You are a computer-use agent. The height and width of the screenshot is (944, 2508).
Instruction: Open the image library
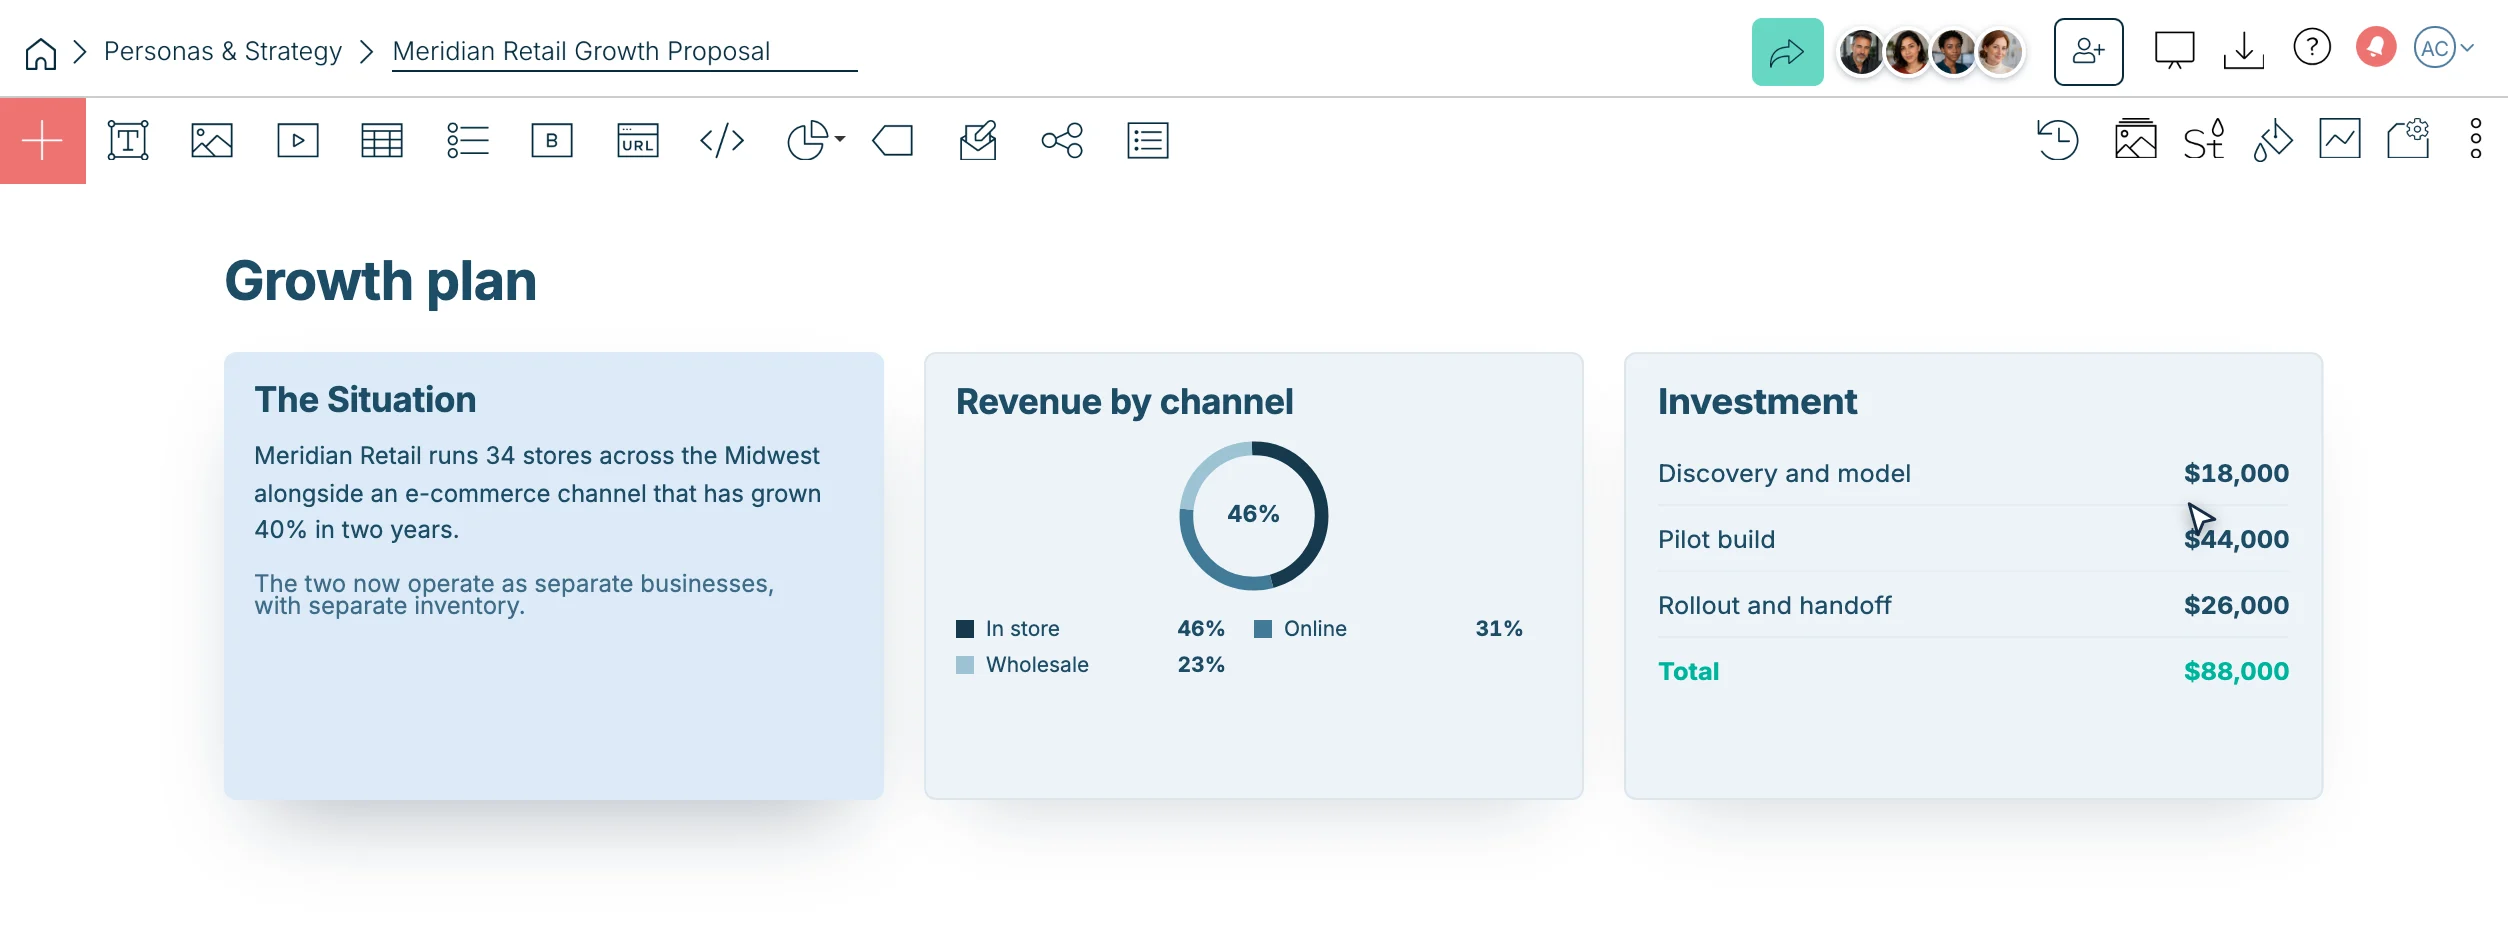tap(2136, 139)
